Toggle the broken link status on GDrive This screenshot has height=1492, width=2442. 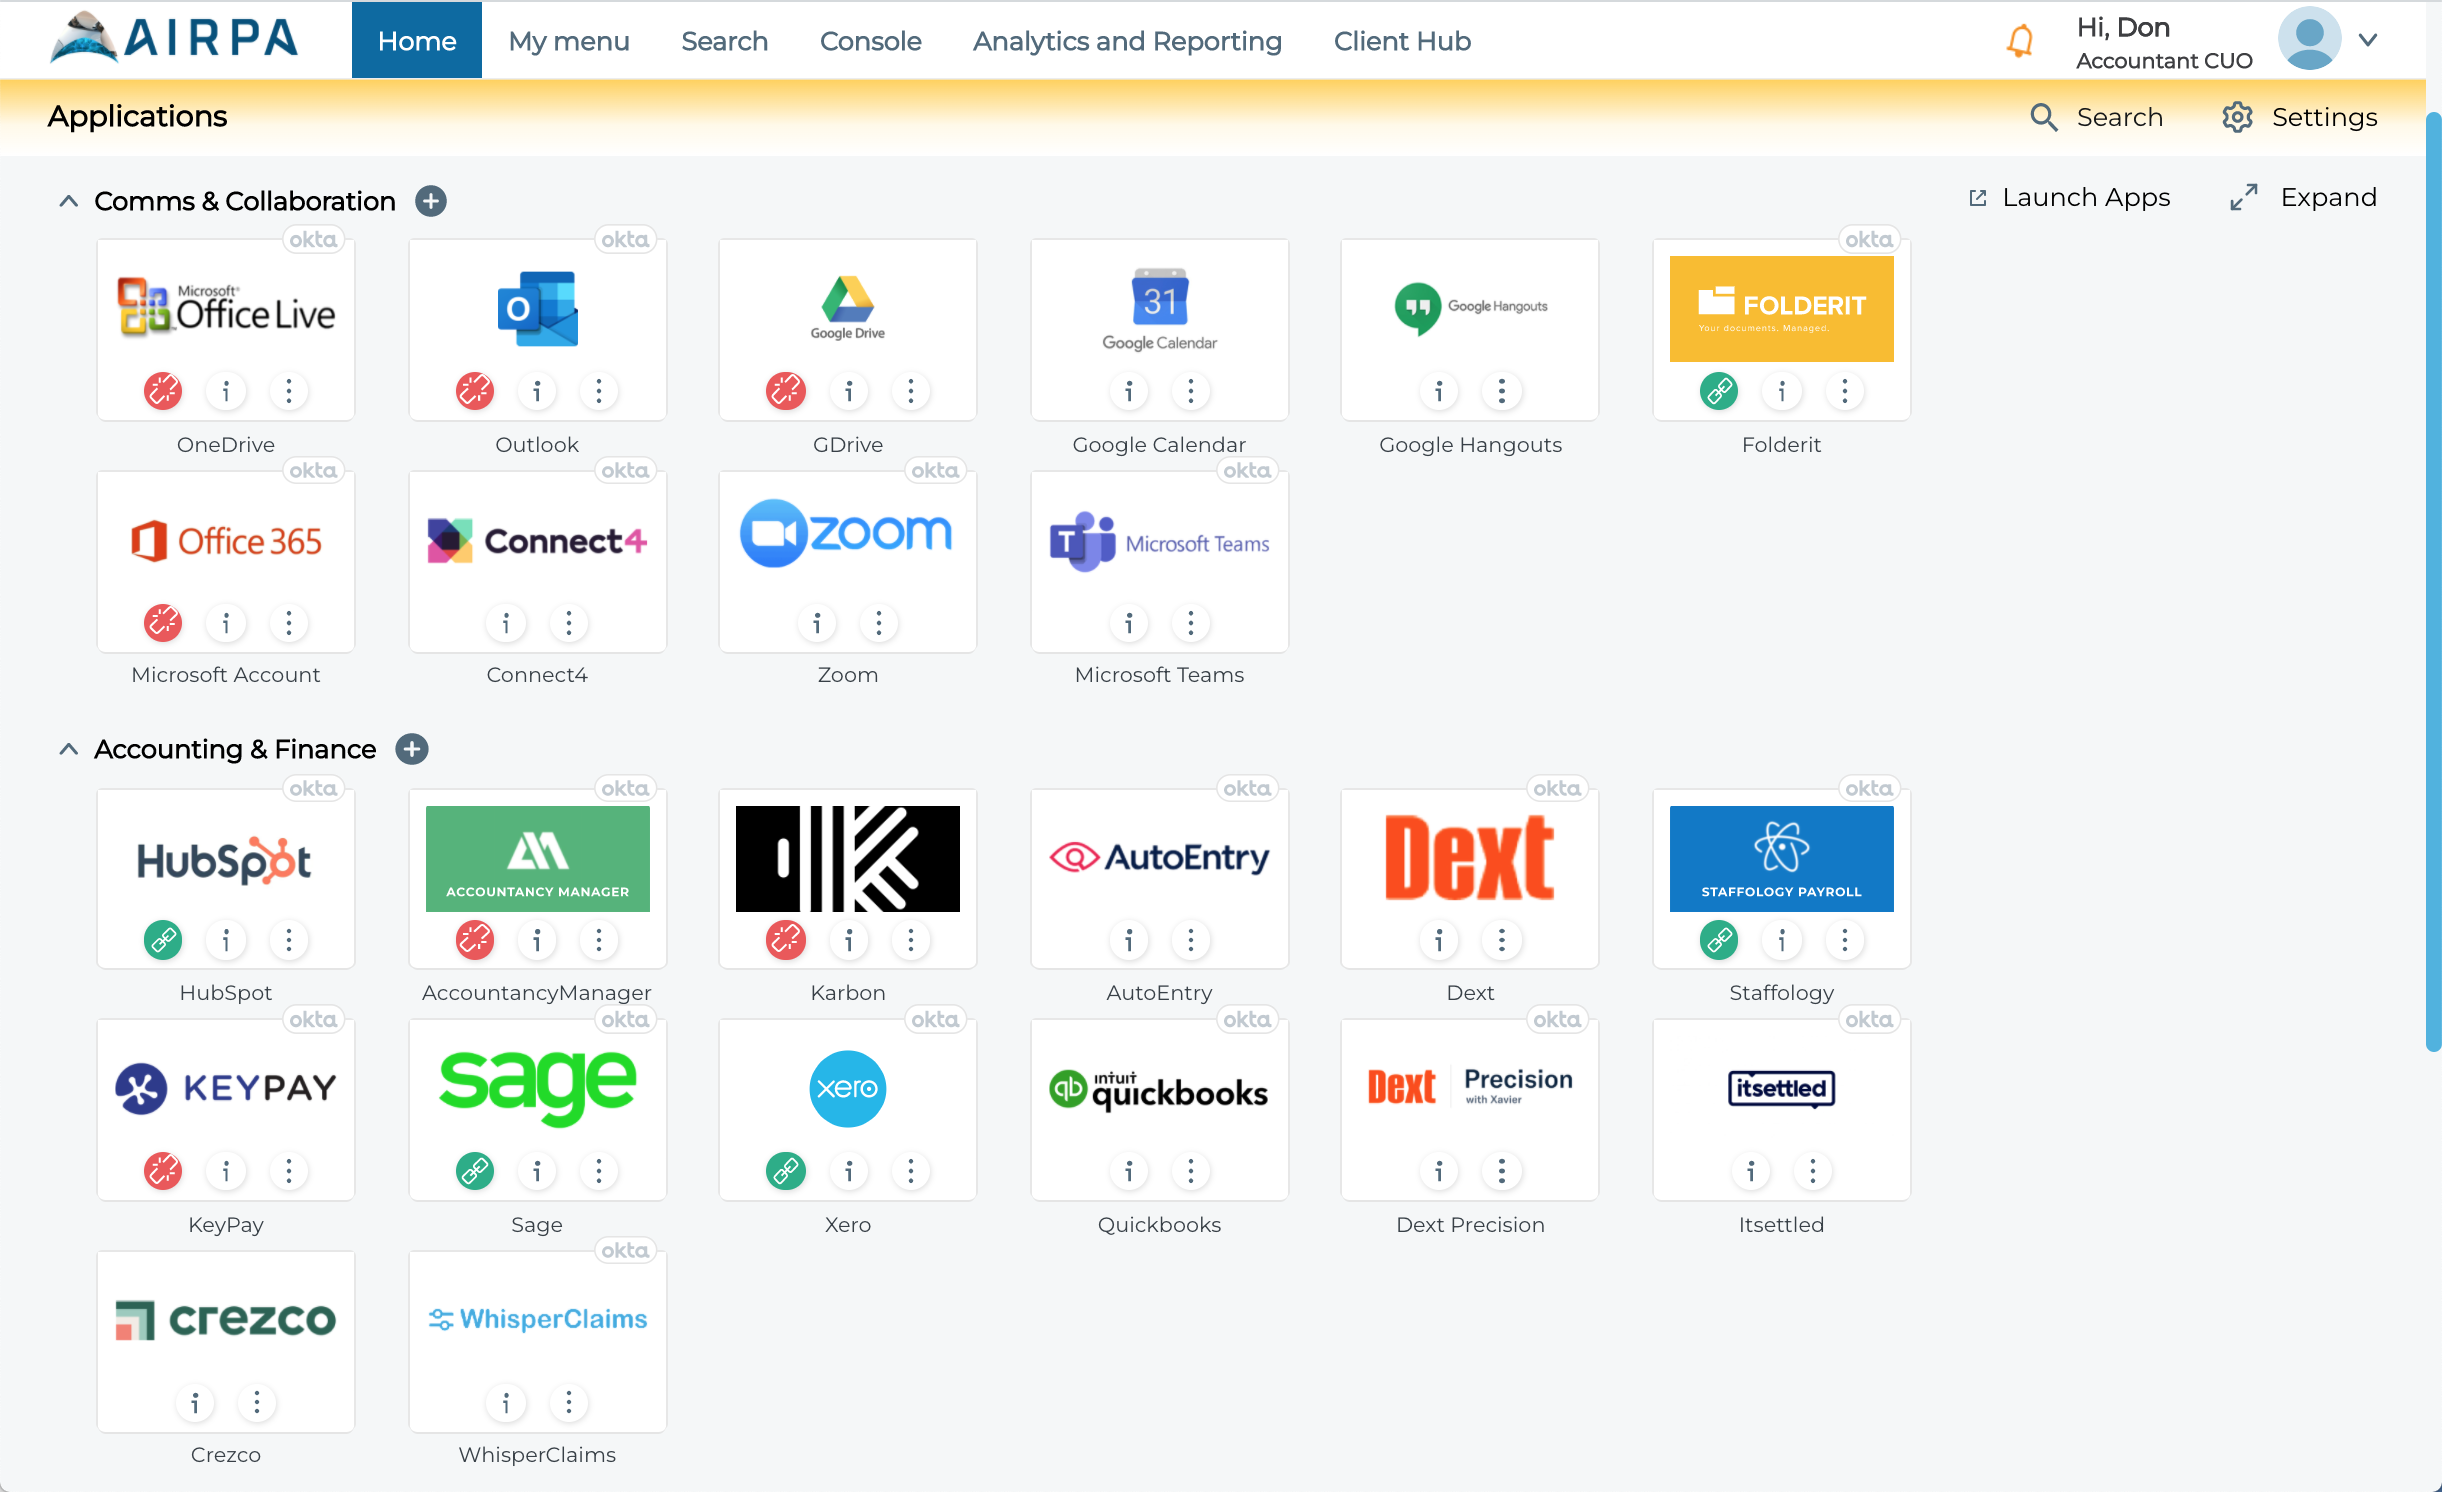(786, 391)
